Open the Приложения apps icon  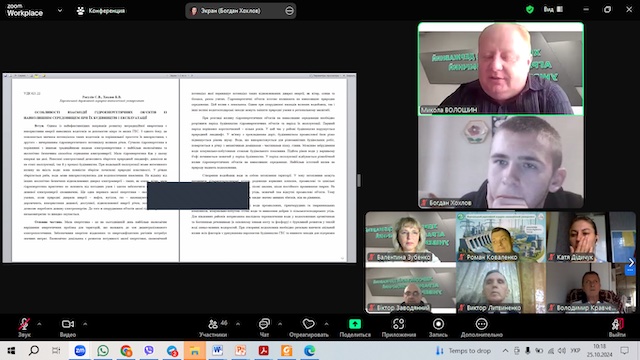pyautogui.click(x=399, y=327)
